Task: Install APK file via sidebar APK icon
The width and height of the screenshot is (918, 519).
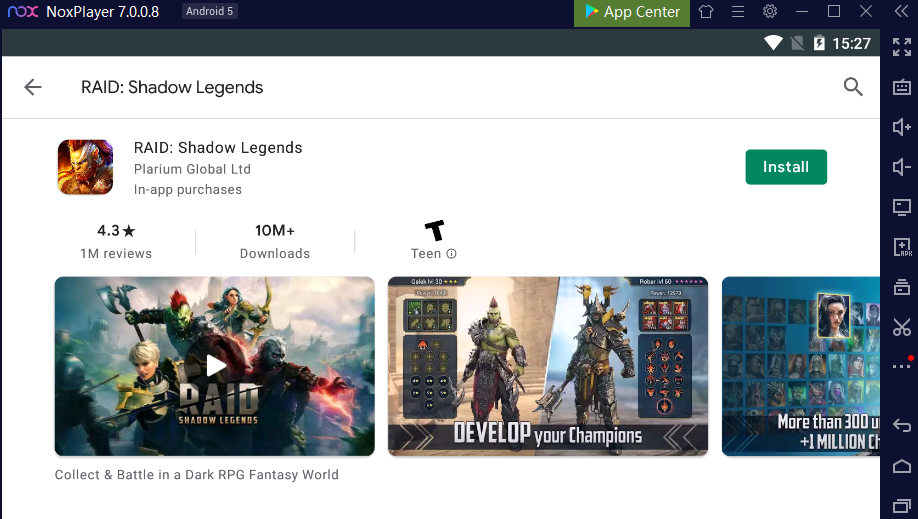Action: click(x=902, y=247)
